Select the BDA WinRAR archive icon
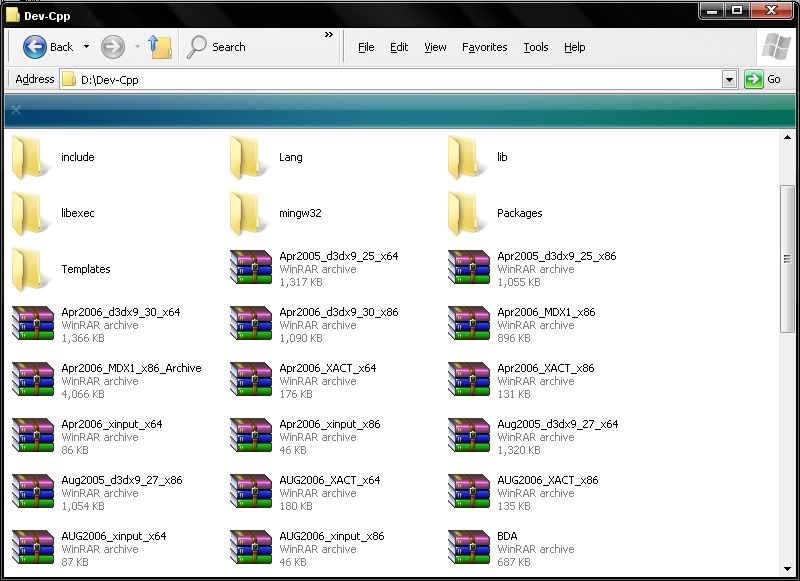The height and width of the screenshot is (581, 800). (468, 549)
